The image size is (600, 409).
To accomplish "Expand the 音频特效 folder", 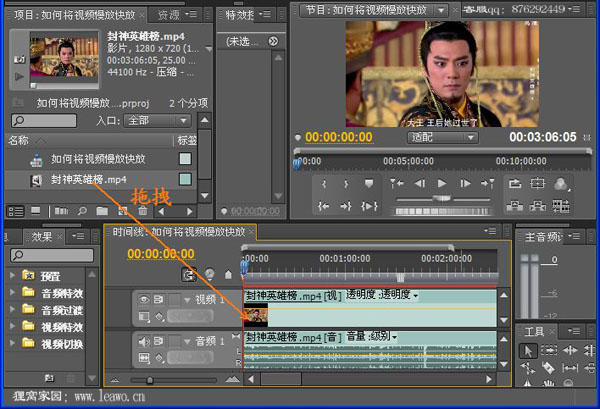I will click(12, 292).
